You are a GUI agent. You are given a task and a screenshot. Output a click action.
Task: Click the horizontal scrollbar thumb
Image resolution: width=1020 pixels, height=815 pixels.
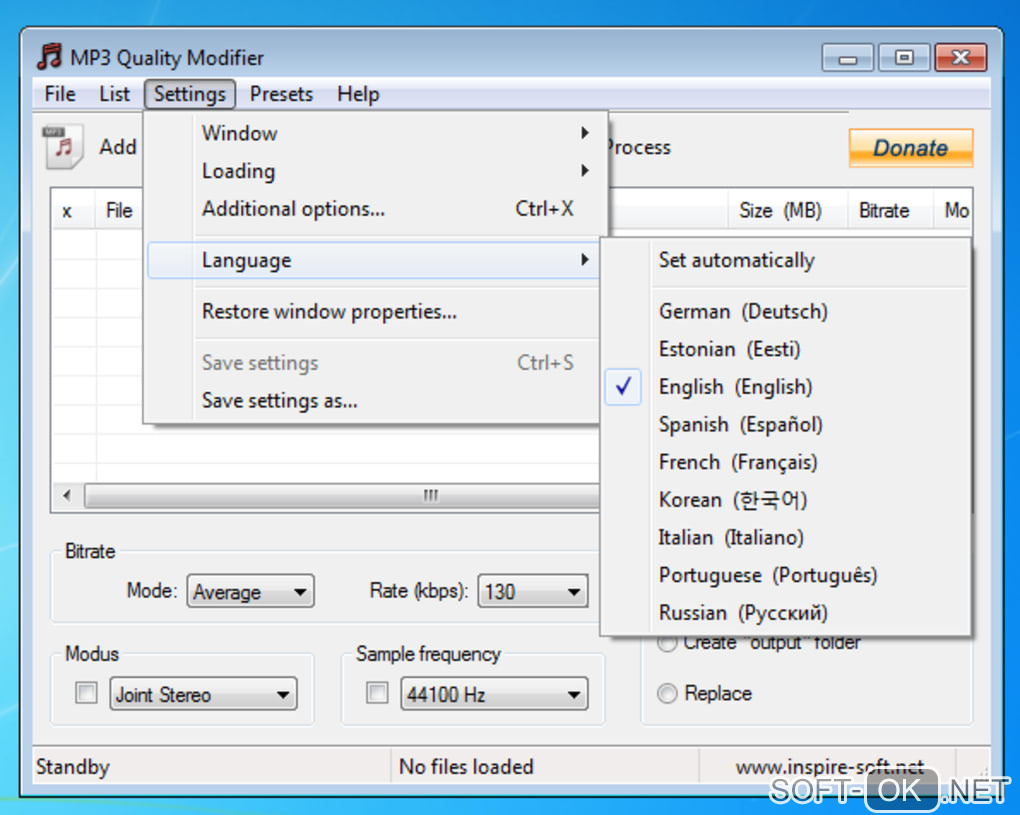[x=342, y=496]
